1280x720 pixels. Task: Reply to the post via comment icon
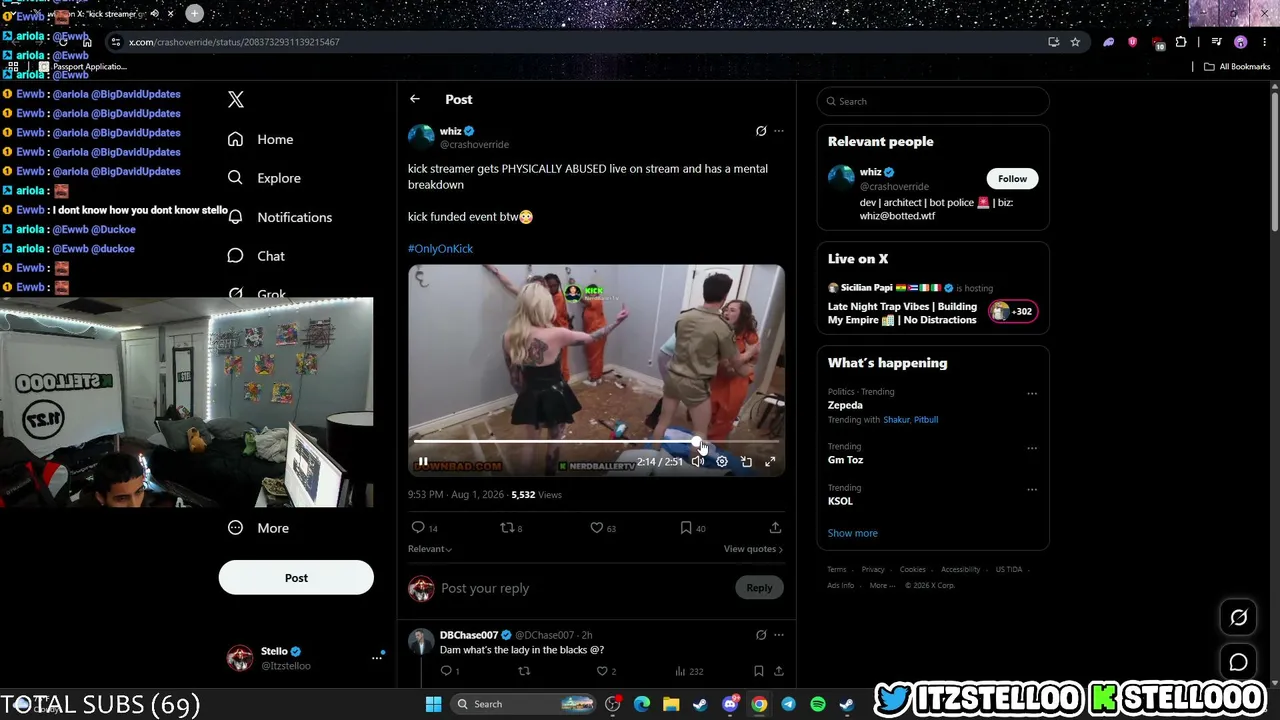[x=418, y=528]
